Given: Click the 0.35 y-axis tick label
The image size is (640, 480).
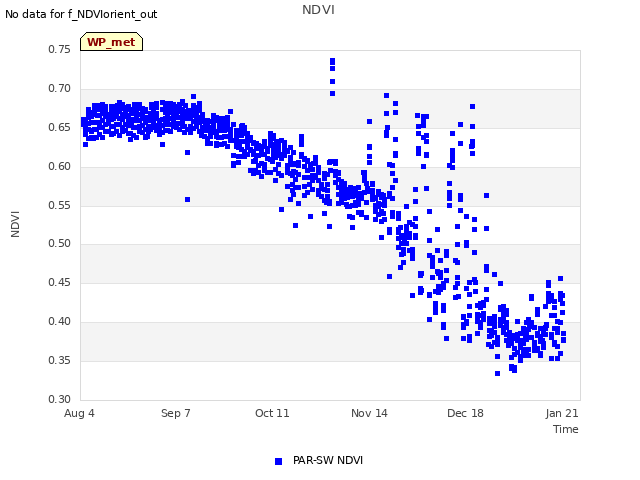Looking at the screenshot, I should click(60, 360).
